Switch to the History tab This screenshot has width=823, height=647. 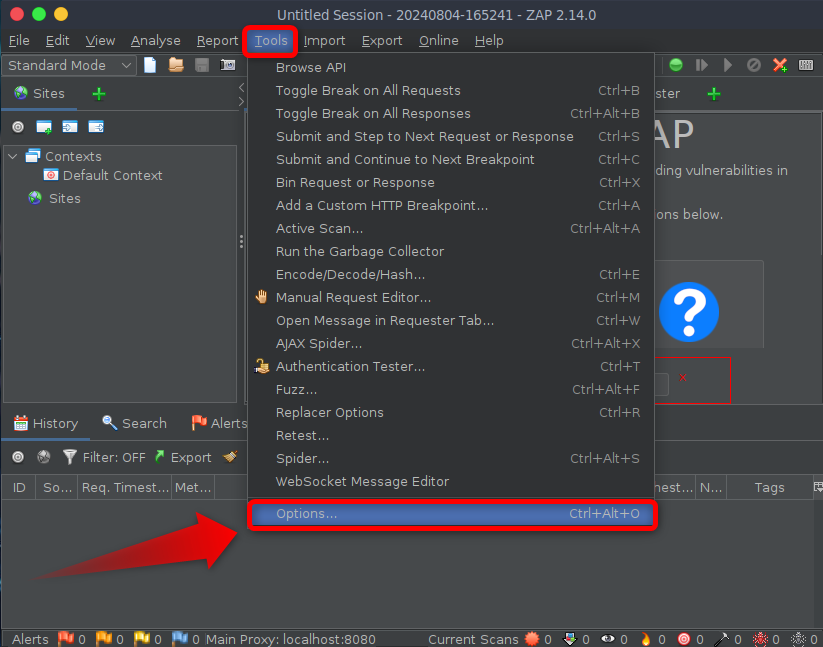(46, 423)
